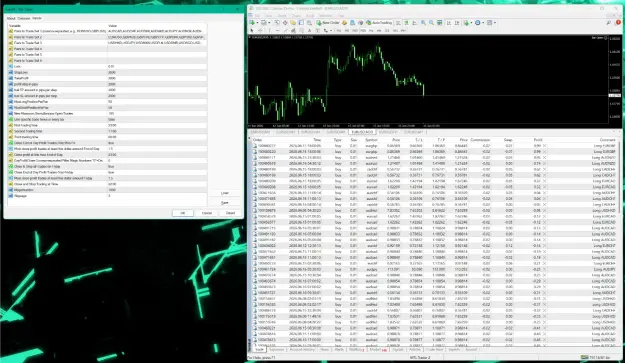Open the Templates toolbar icon
The height and width of the screenshot is (363, 625).
pos(489,23)
